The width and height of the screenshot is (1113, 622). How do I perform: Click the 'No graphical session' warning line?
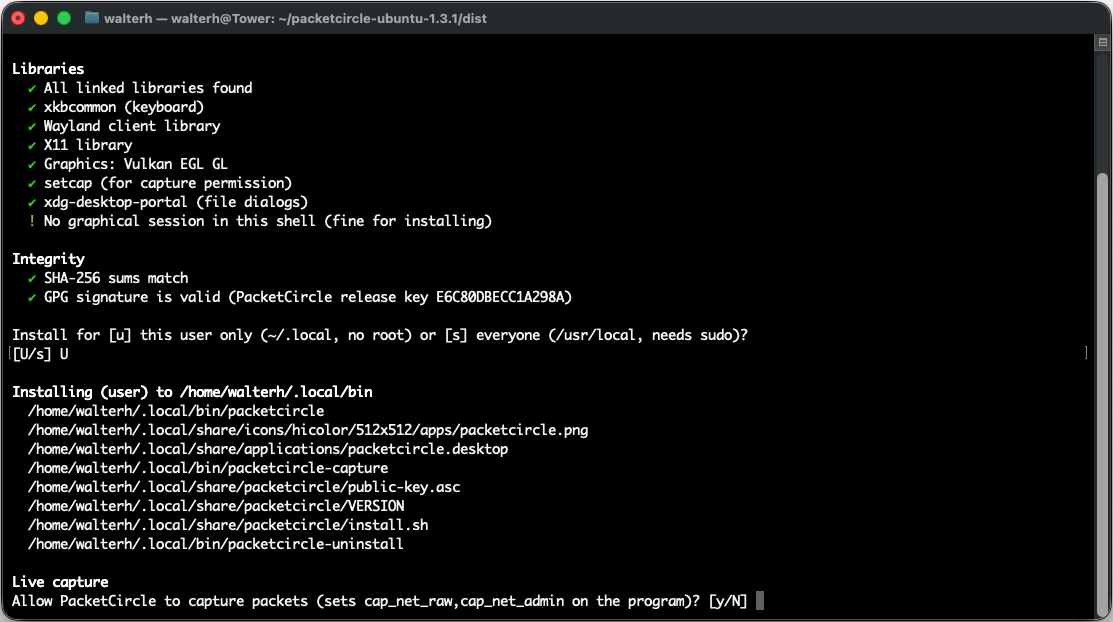pyautogui.click(x=268, y=221)
